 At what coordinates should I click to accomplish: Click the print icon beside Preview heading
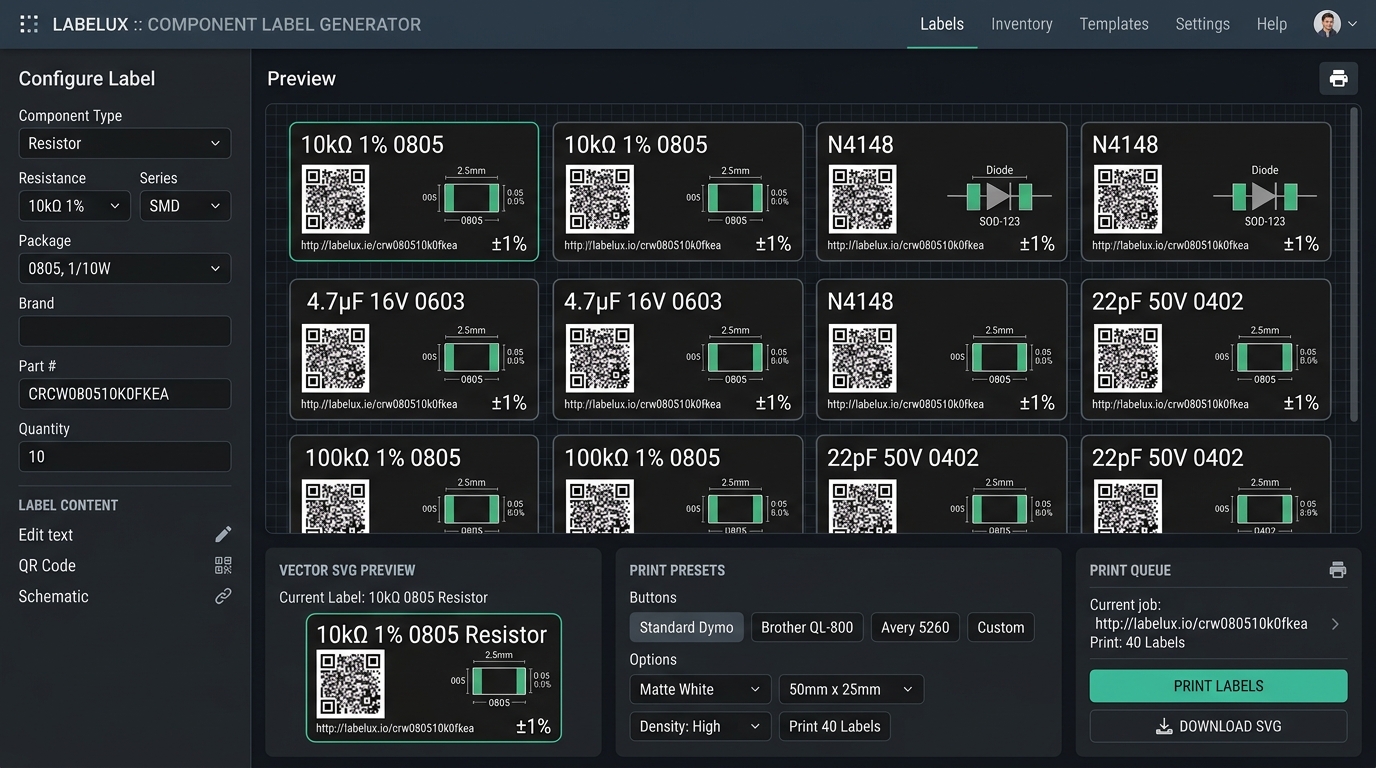[1338, 78]
